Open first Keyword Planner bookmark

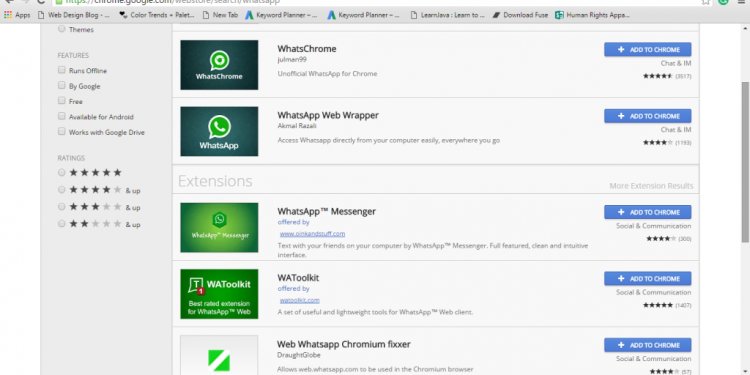coord(281,15)
